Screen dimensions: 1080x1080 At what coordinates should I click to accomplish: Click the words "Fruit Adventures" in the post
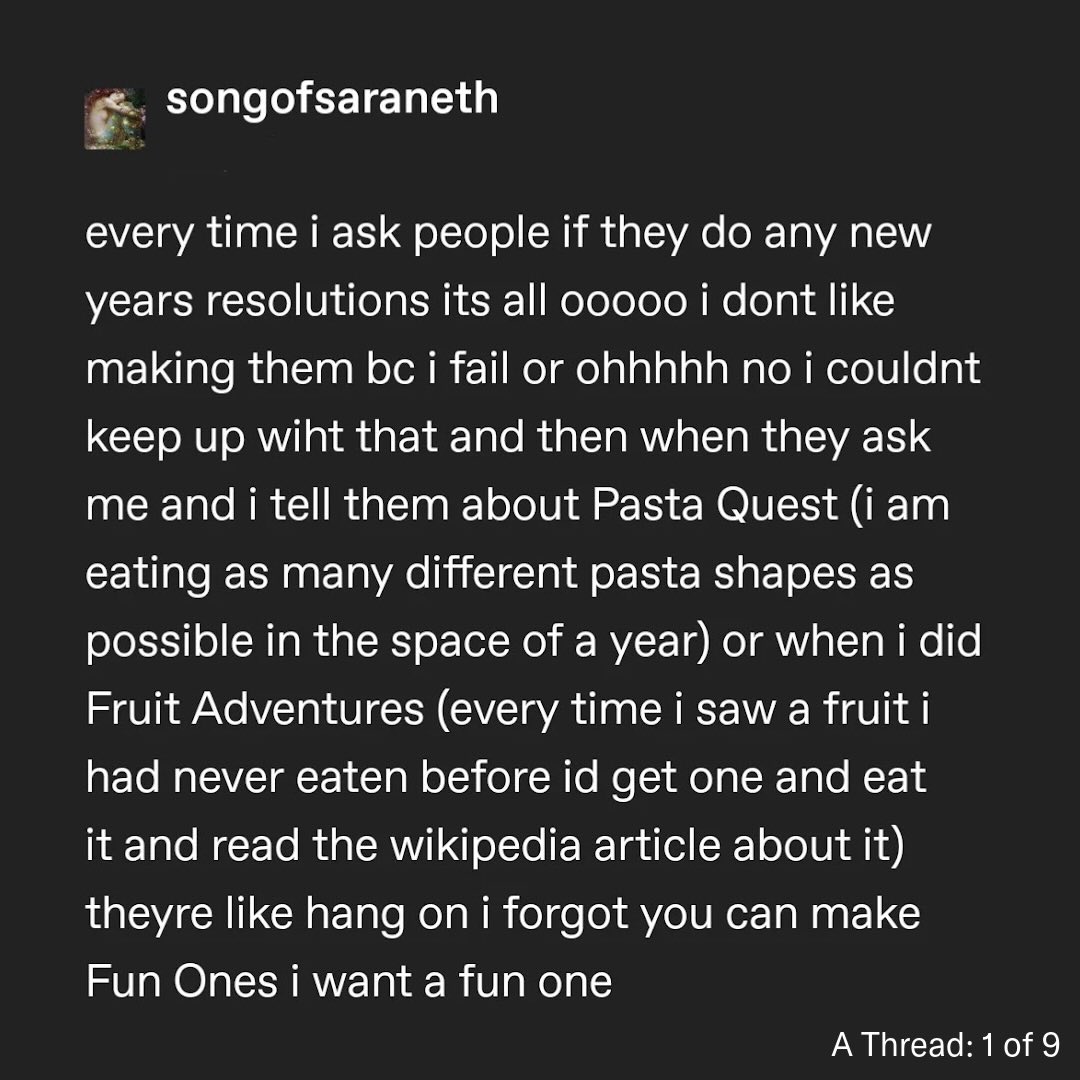tap(255, 709)
